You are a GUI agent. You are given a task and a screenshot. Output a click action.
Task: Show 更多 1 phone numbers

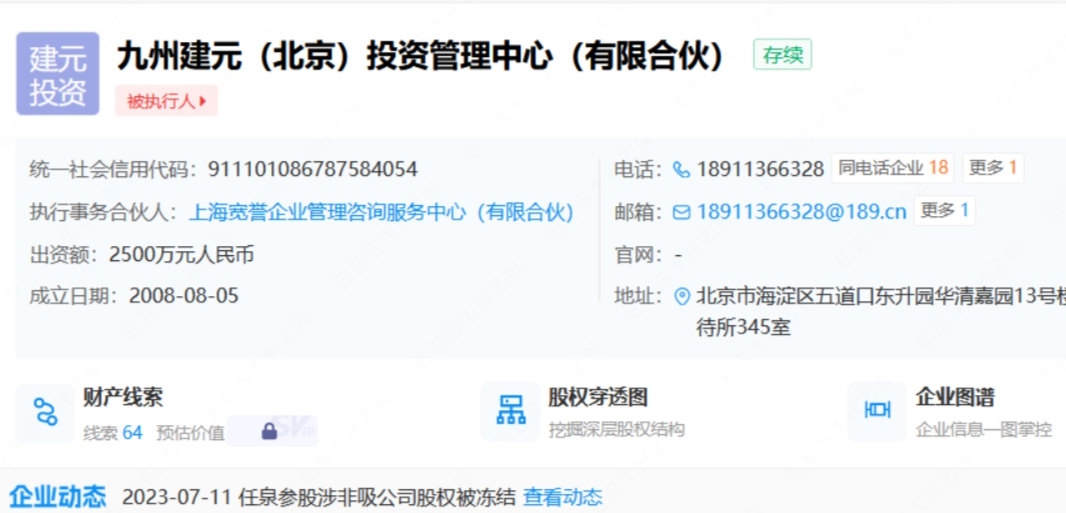(x=993, y=169)
